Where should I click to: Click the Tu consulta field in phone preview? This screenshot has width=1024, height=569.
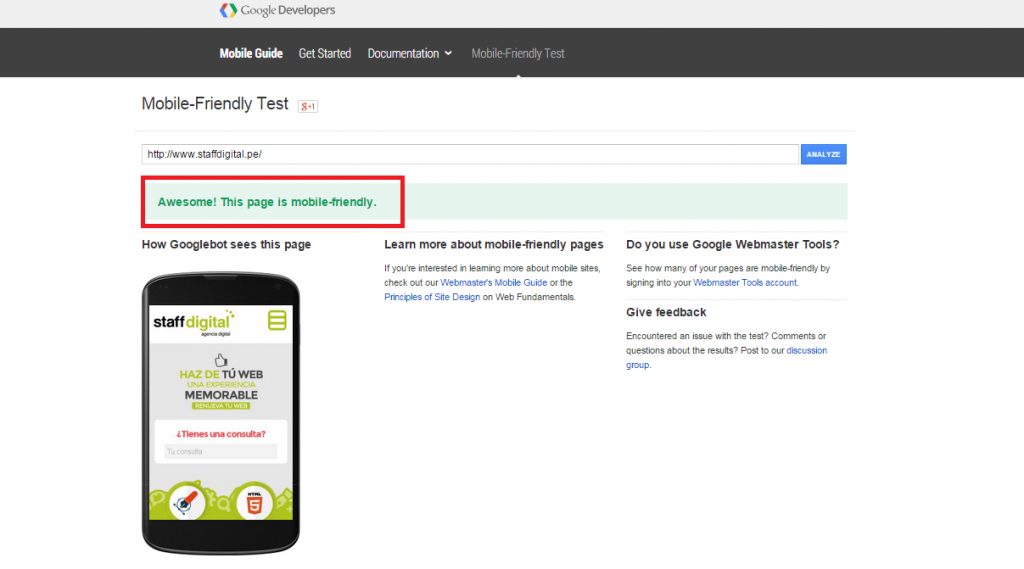pyautogui.click(x=221, y=451)
